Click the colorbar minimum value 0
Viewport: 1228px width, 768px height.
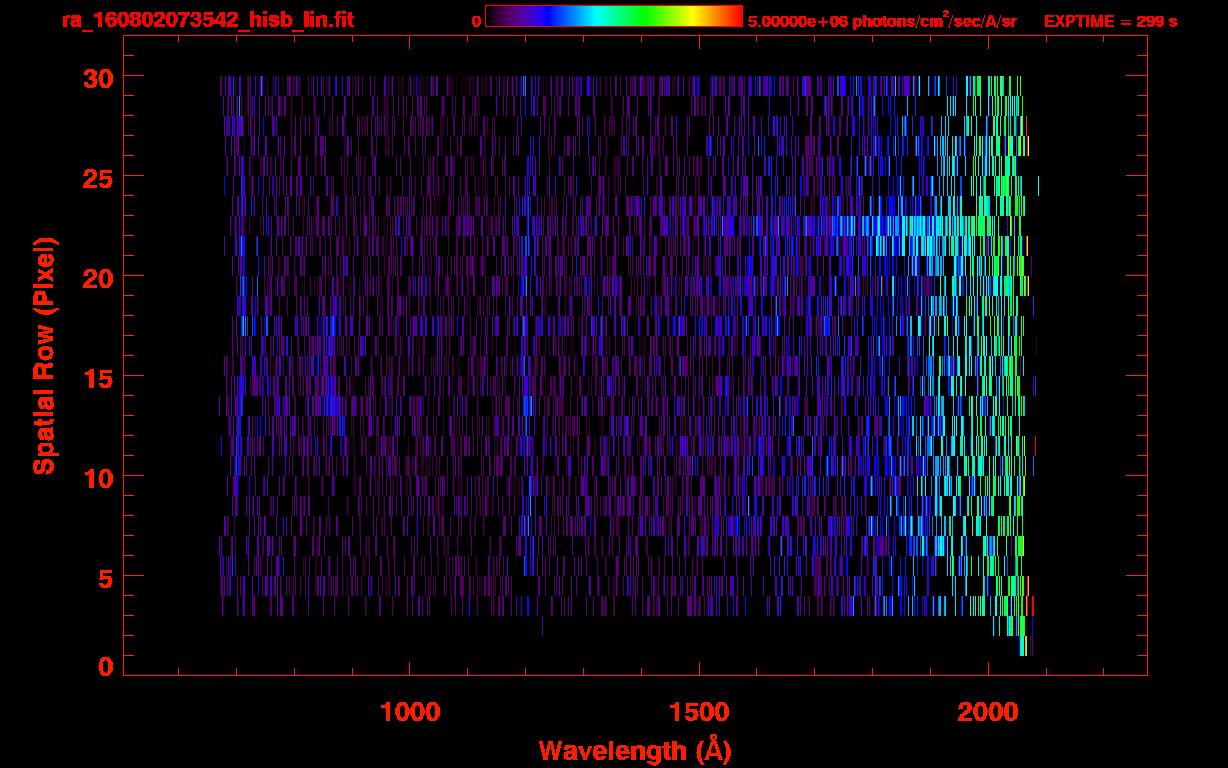(476, 21)
